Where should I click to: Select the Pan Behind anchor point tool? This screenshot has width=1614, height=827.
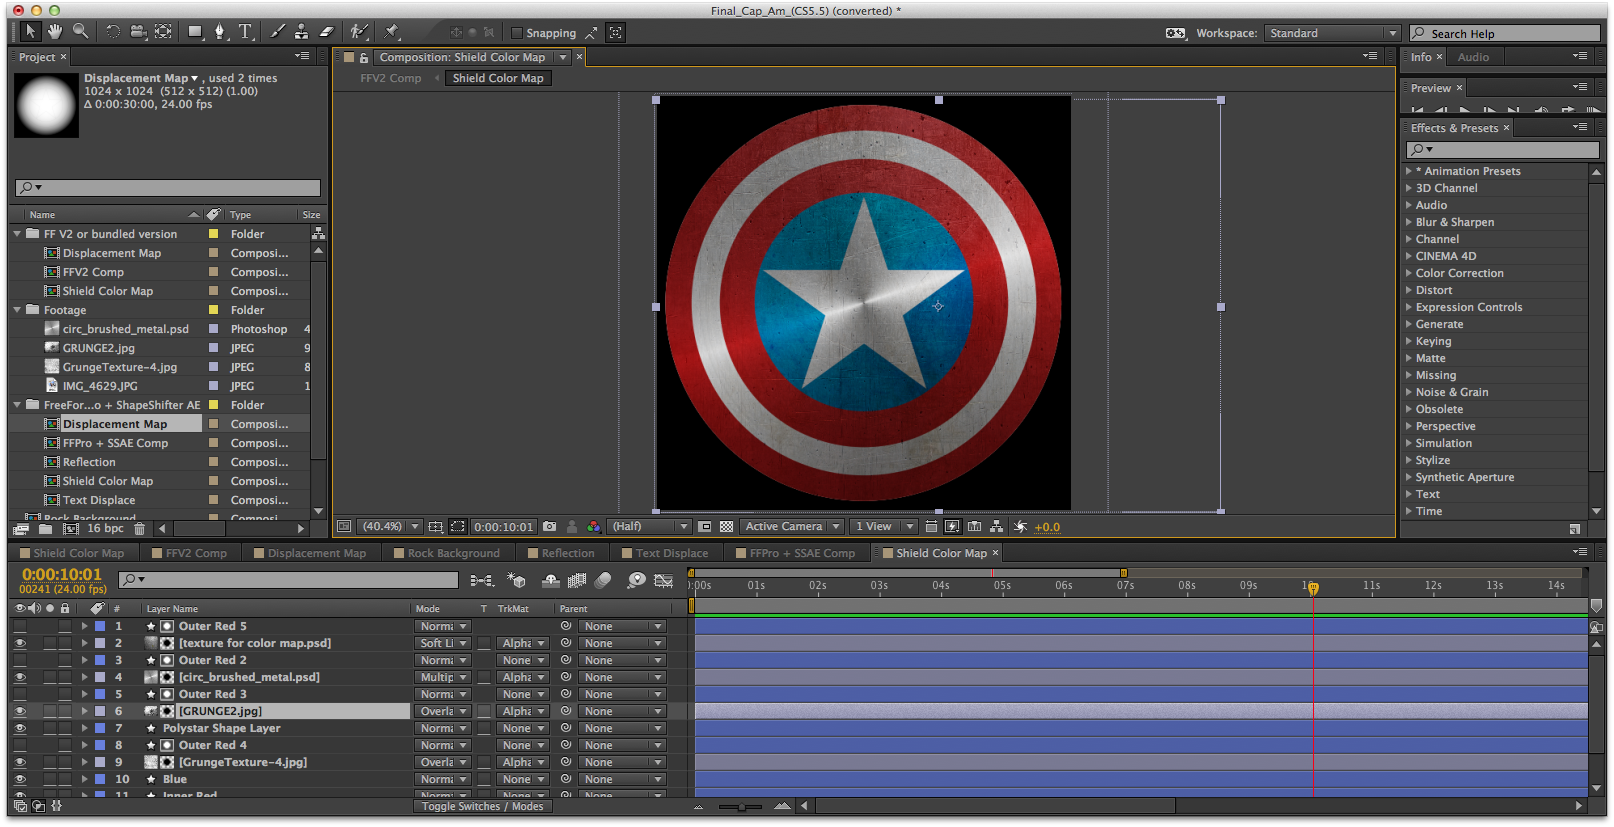click(163, 32)
